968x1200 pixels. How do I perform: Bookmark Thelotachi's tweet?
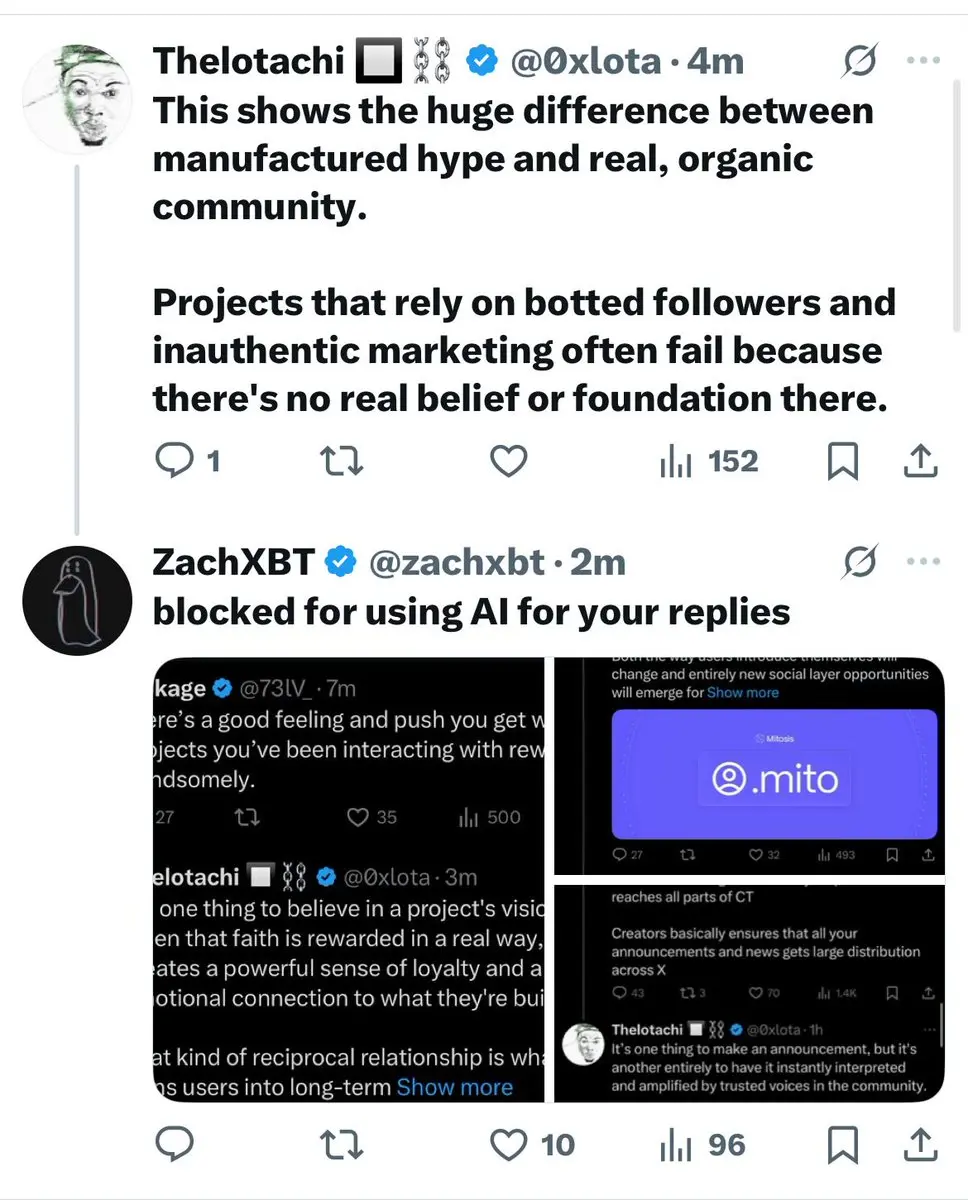(x=842, y=461)
